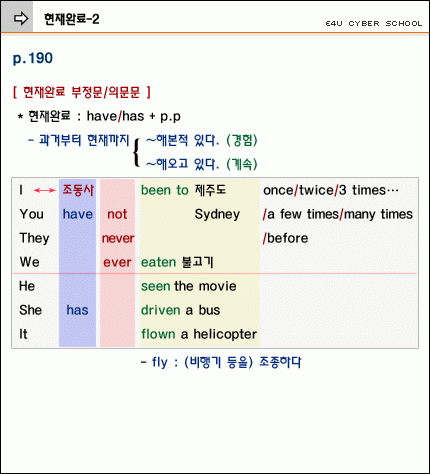Click 'driven a bus' phrase
The image size is (430, 474).
tap(180, 310)
